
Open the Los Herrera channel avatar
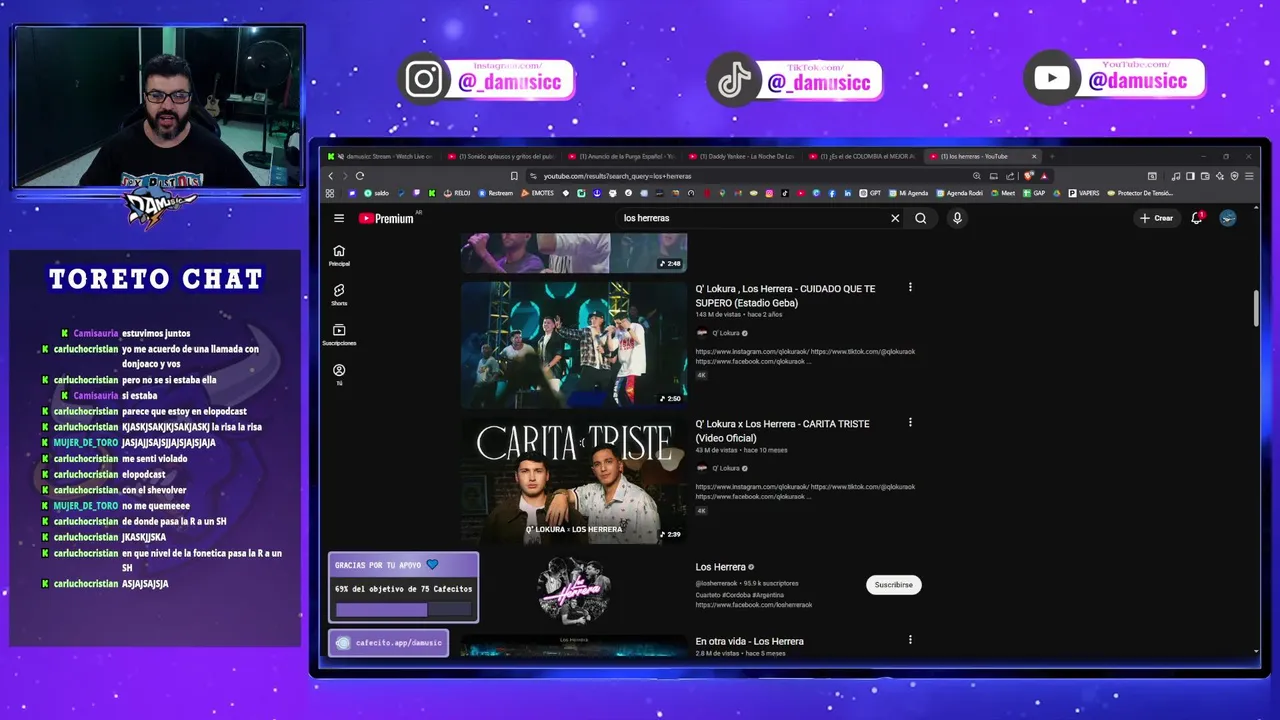574,590
